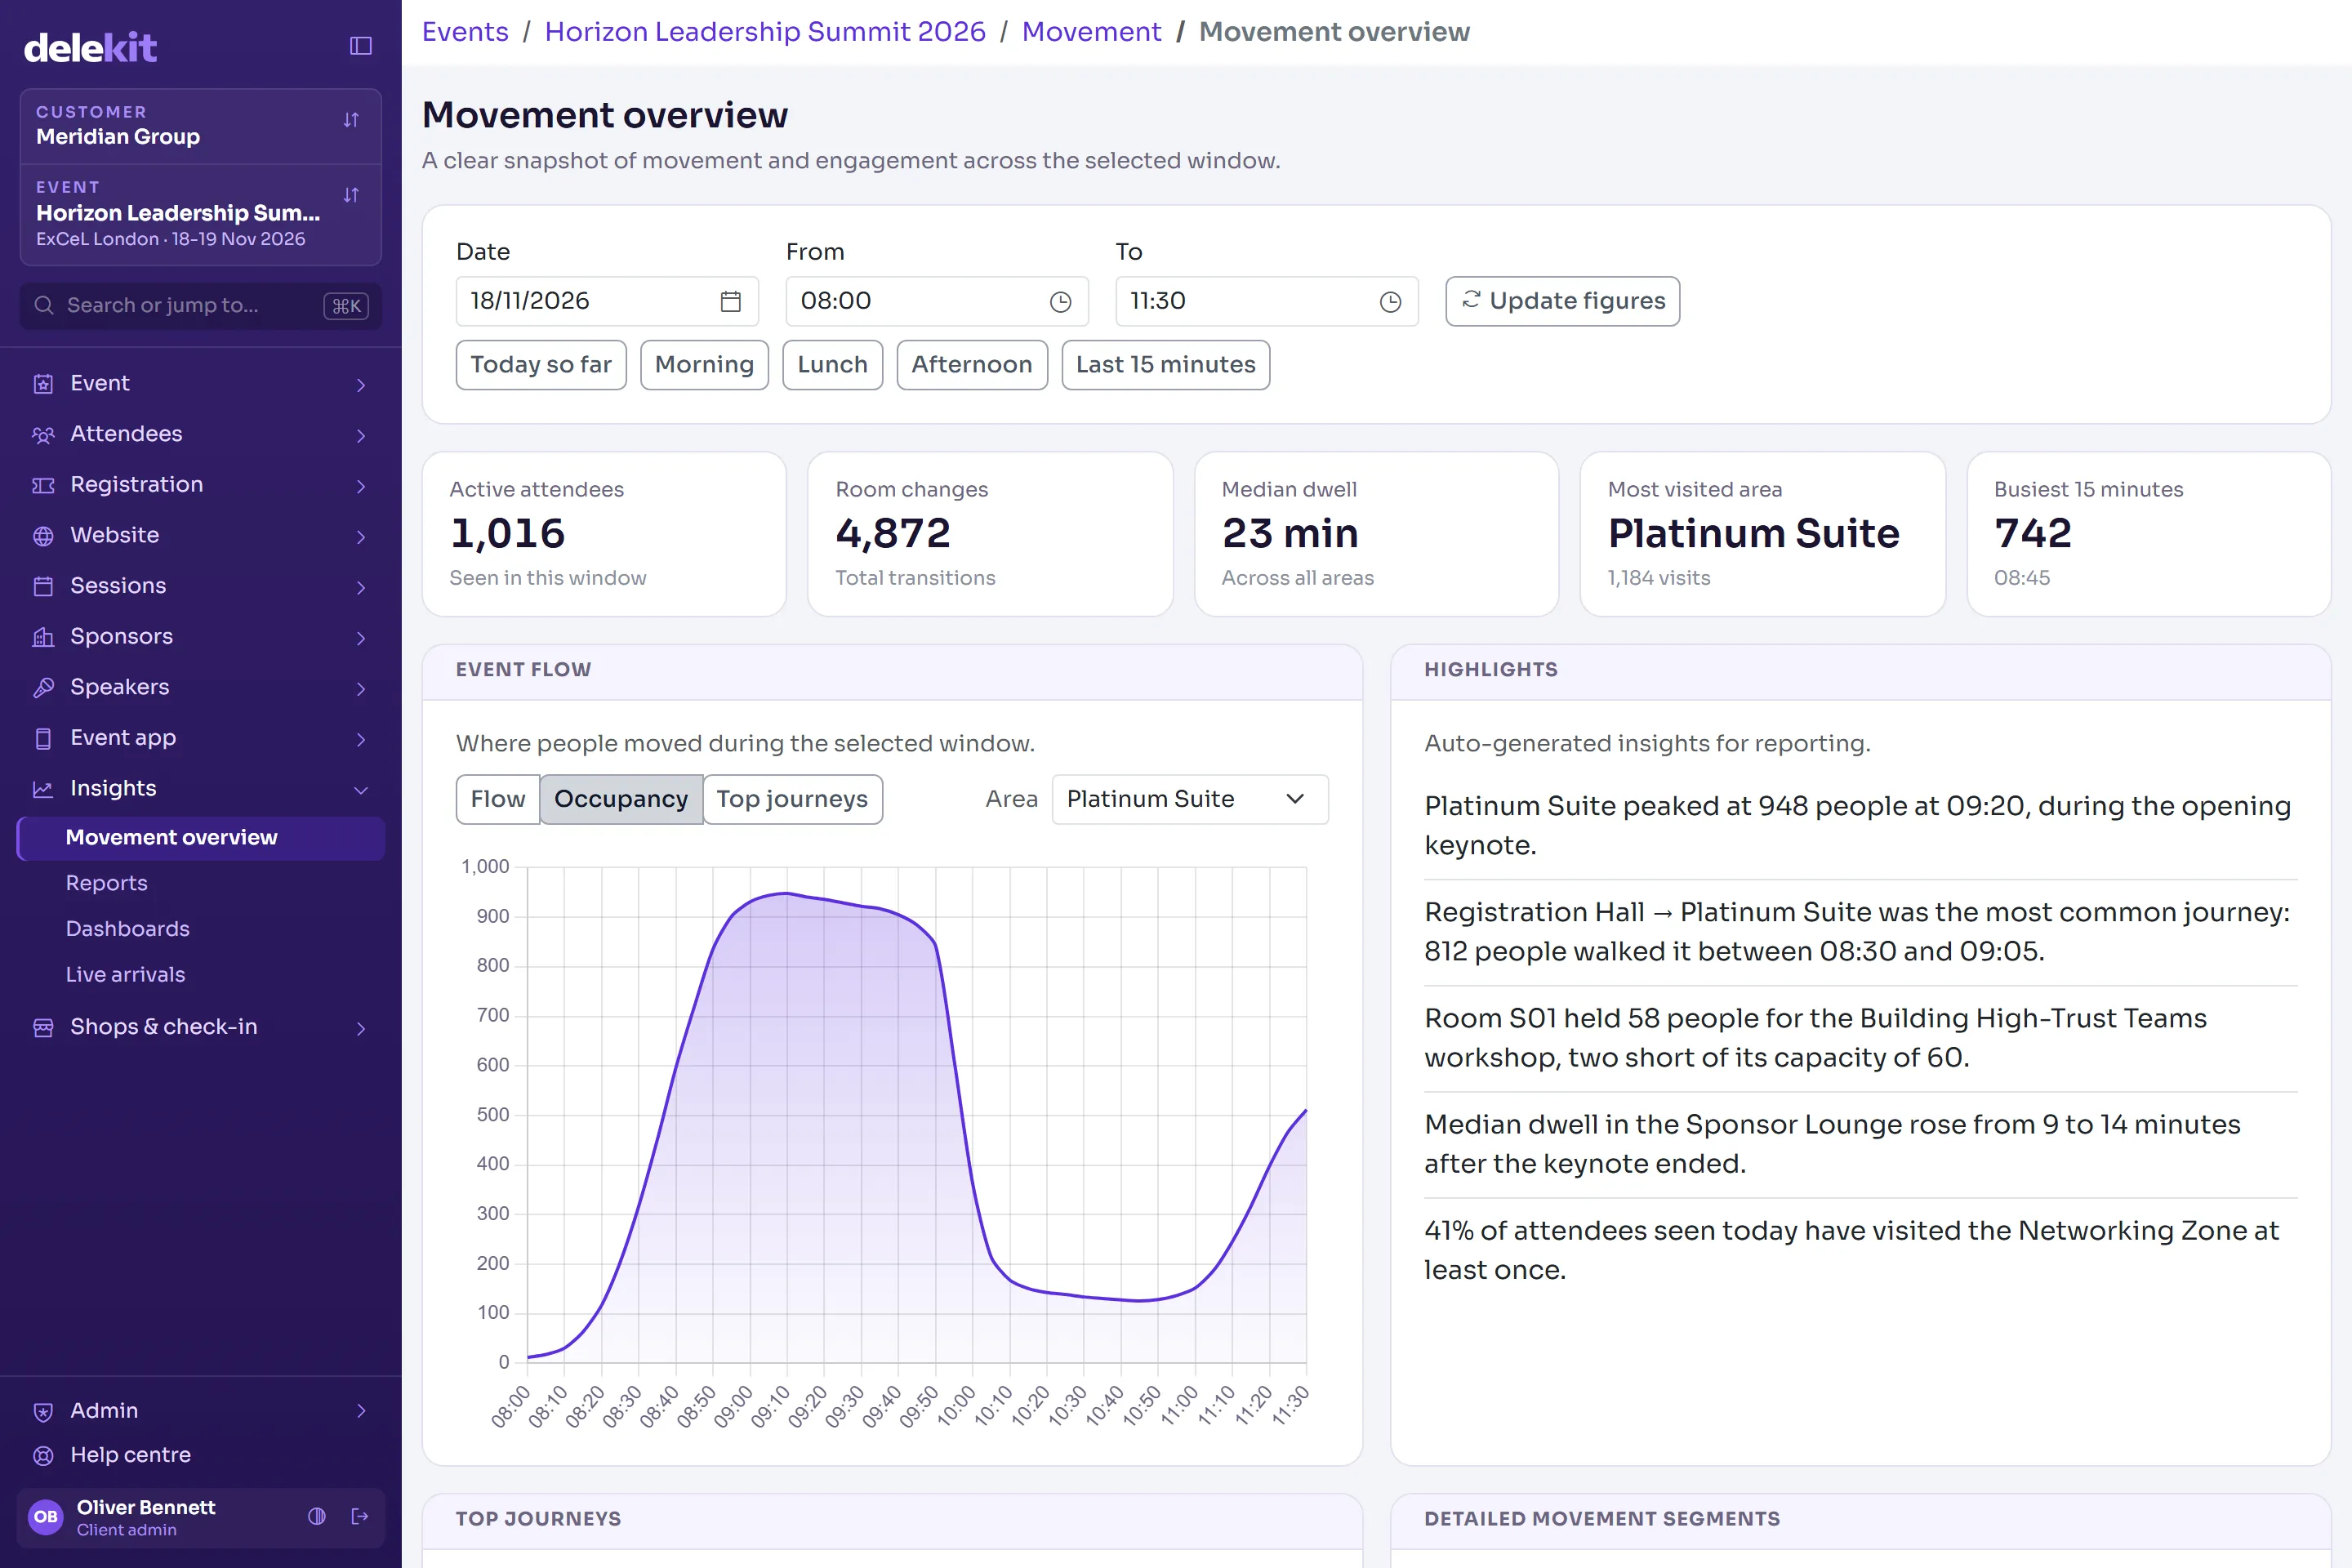
Task: Click the search magnifier icon
Action: 43,305
